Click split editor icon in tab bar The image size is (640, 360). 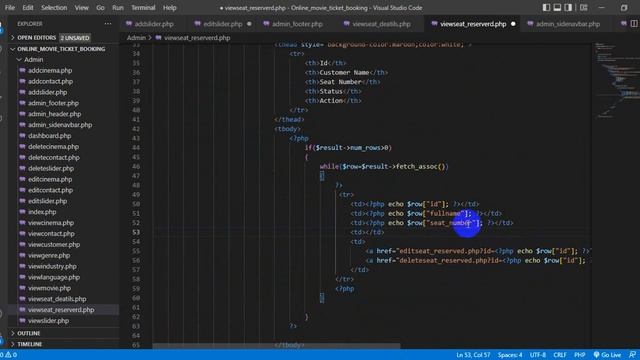point(634,24)
